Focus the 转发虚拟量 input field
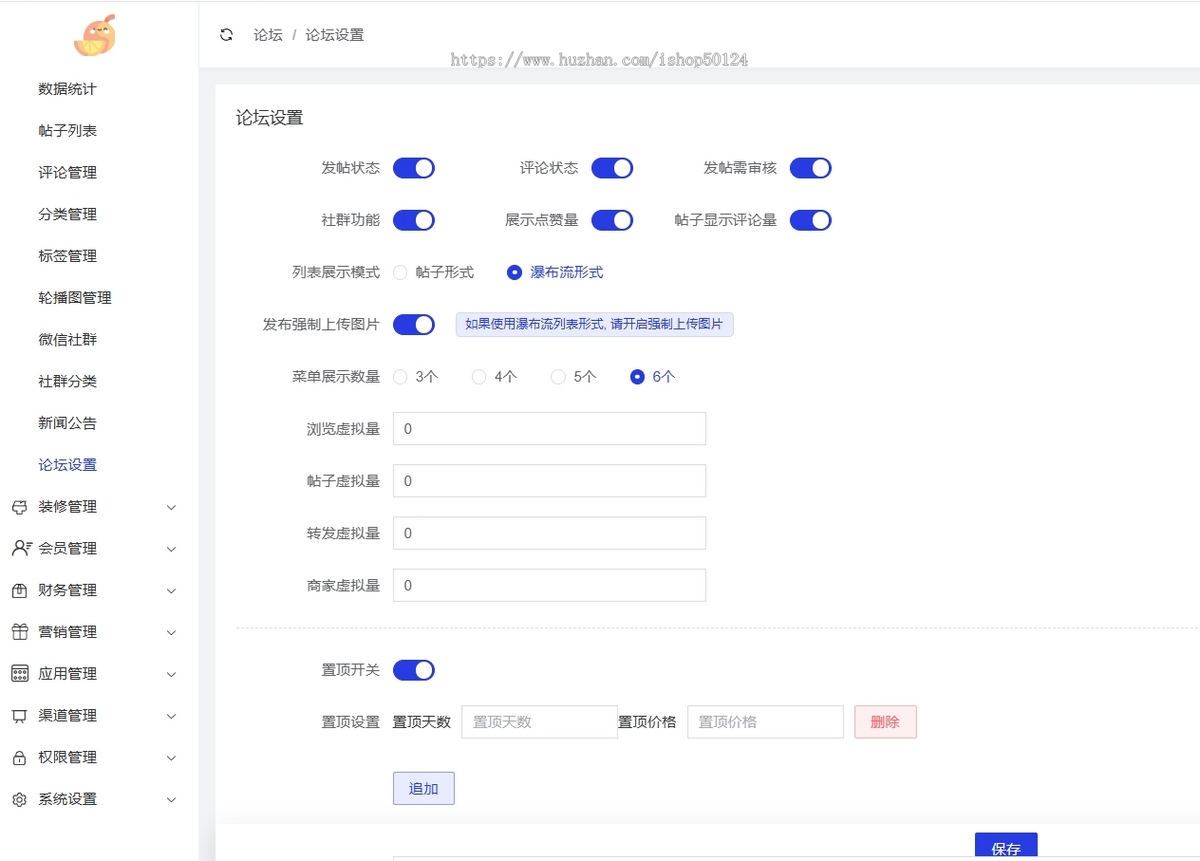 (x=550, y=533)
